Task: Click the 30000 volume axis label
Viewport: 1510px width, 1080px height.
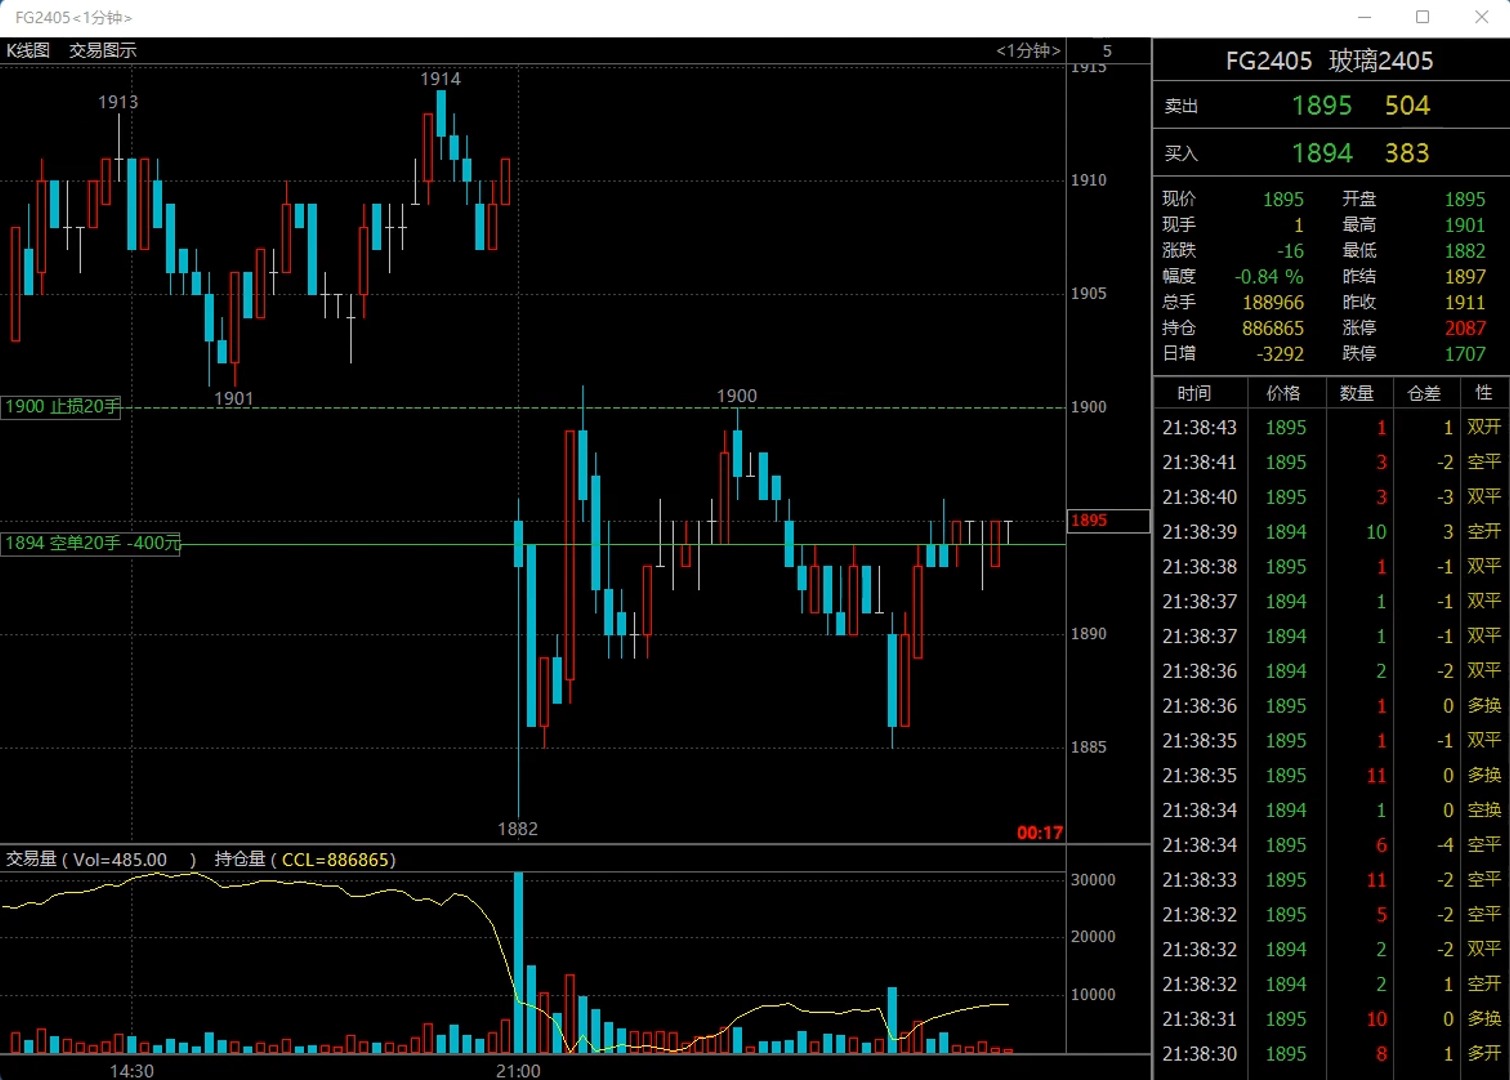Action: click(x=1093, y=880)
